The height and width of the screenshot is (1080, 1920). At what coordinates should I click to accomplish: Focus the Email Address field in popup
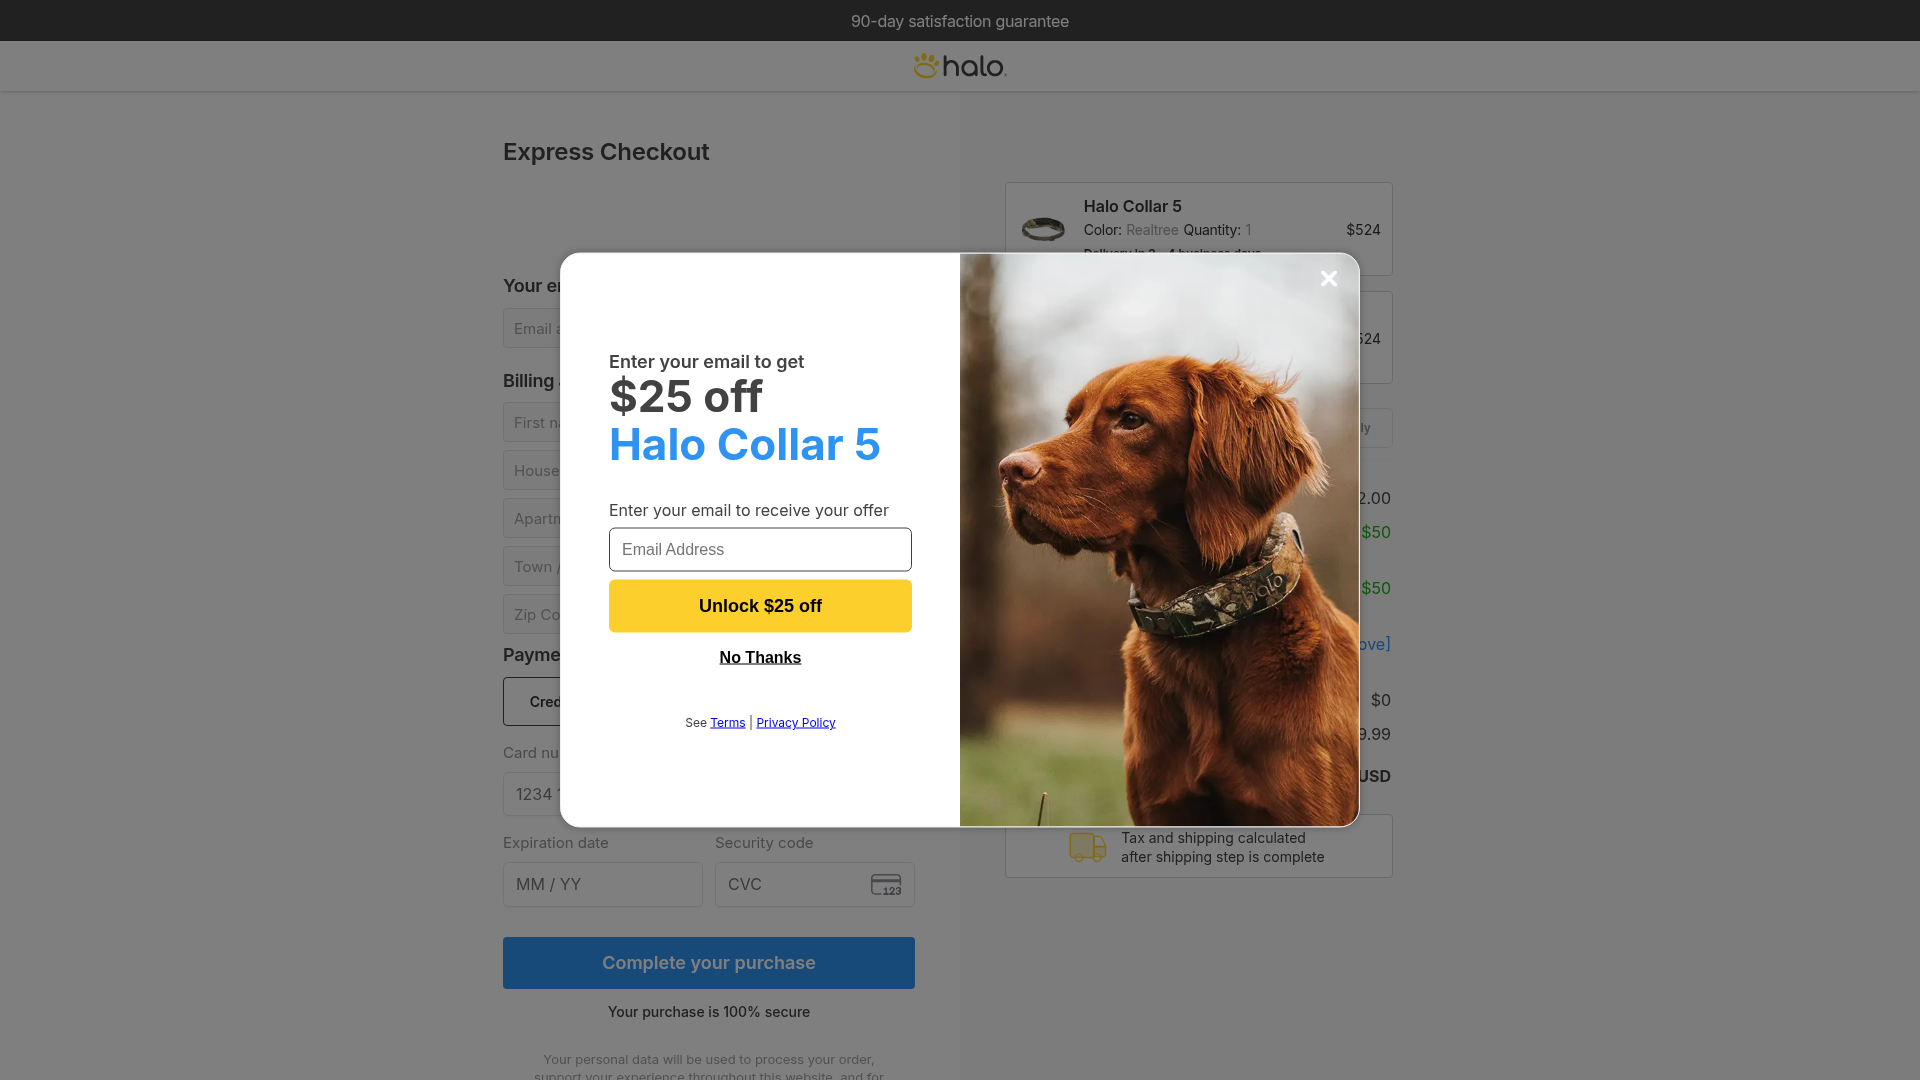(760, 550)
